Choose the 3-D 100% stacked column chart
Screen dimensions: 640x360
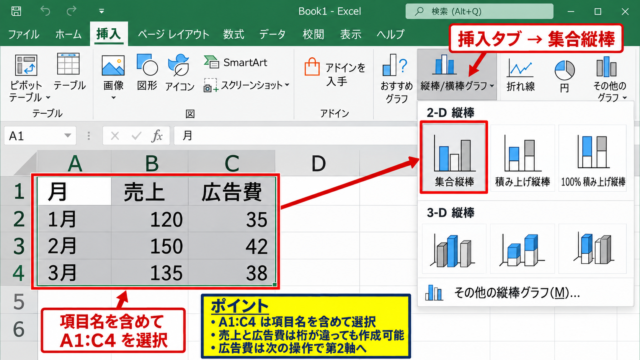pyautogui.click(x=593, y=249)
